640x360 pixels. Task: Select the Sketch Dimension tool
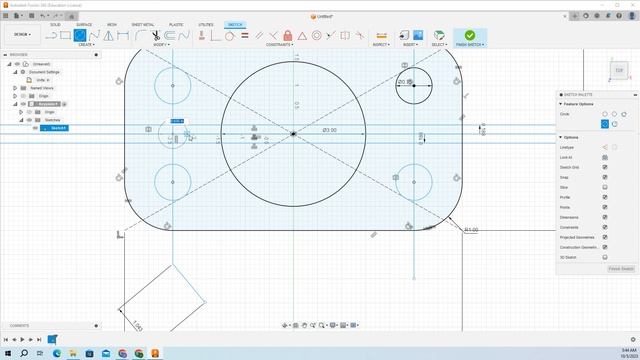point(123,36)
